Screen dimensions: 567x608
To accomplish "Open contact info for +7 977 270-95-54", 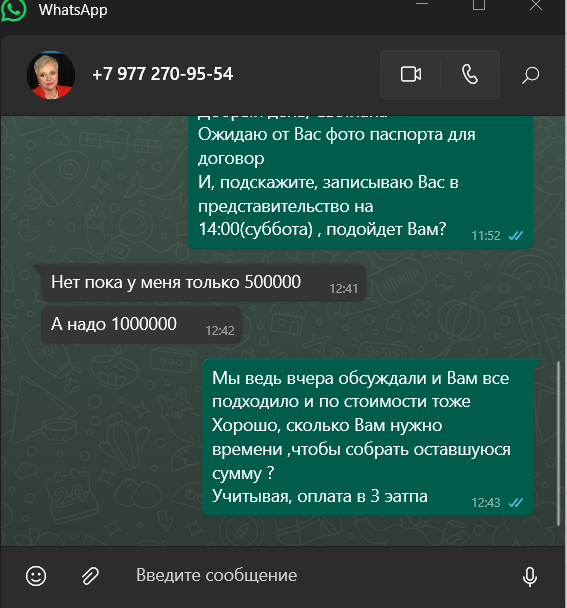I will tap(162, 74).
